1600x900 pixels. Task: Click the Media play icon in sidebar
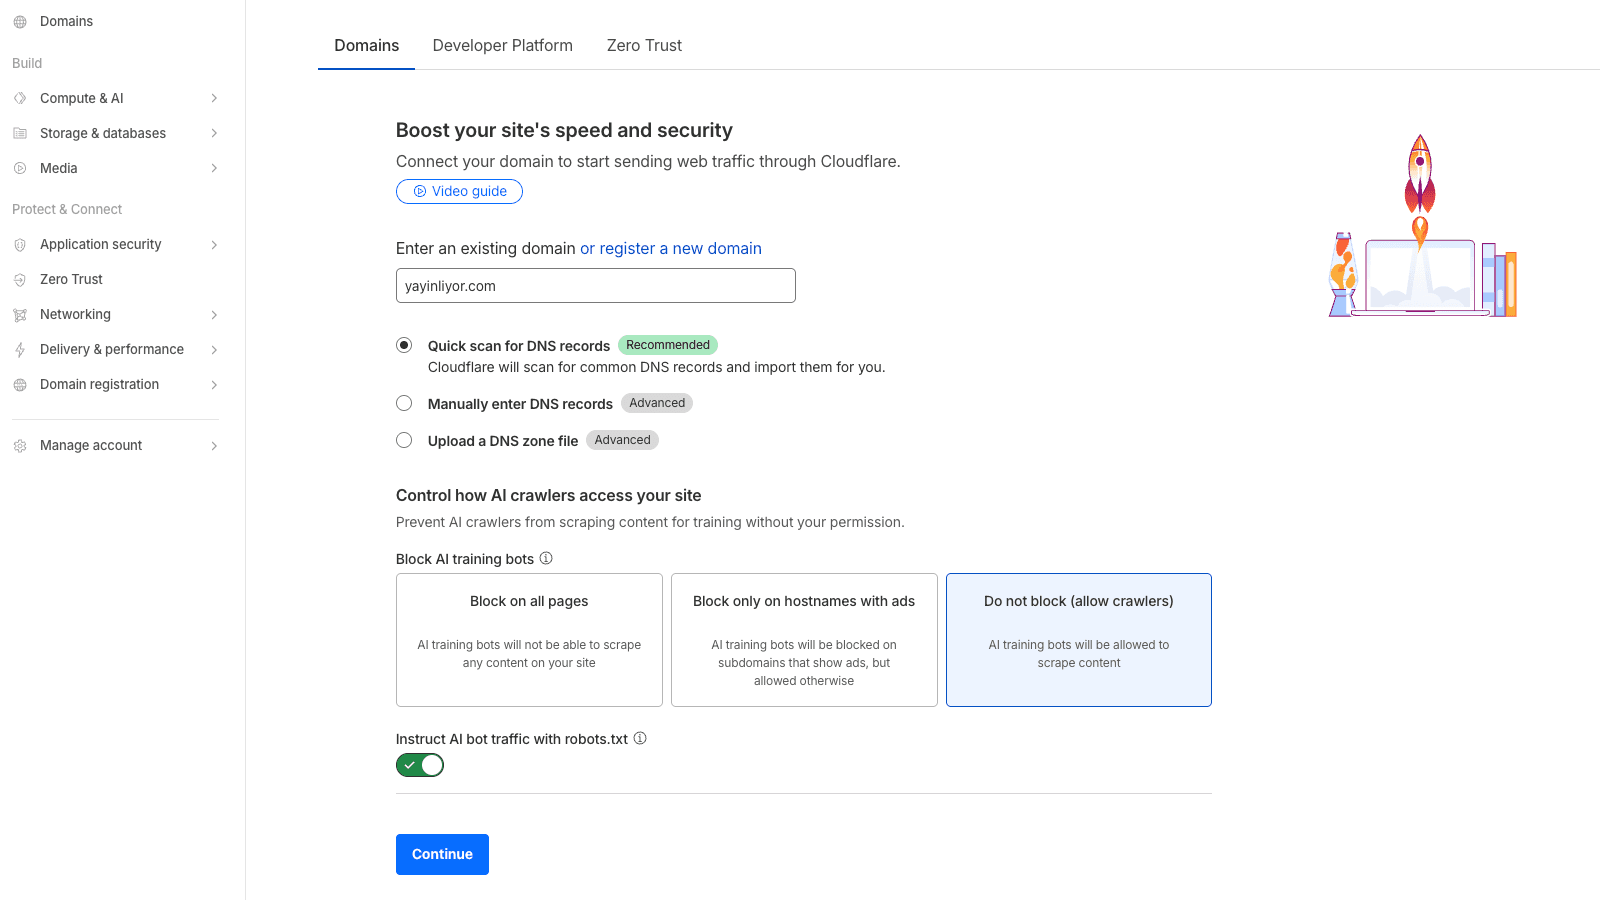[20, 168]
